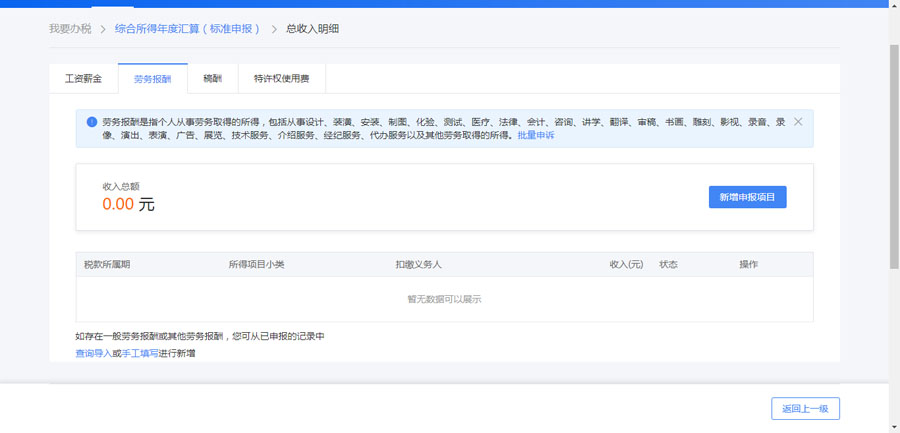Click the 收入(元) column header
Screen dimensions: 900x433
coord(625,265)
